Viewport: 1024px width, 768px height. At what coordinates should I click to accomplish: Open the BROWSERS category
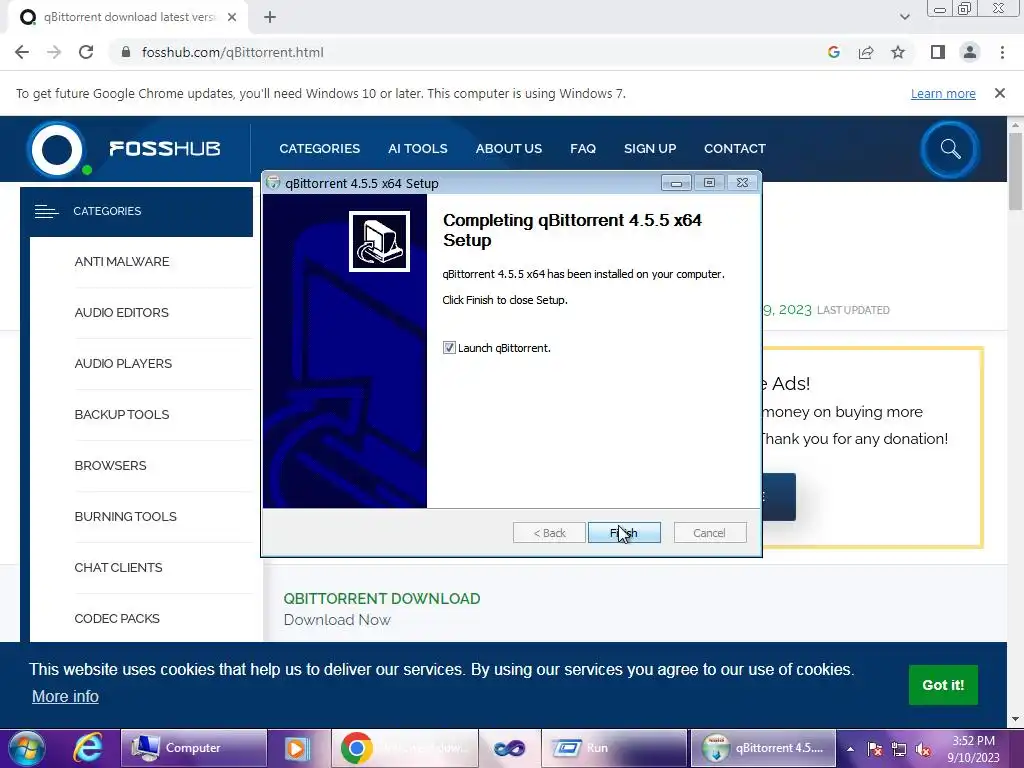point(110,466)
